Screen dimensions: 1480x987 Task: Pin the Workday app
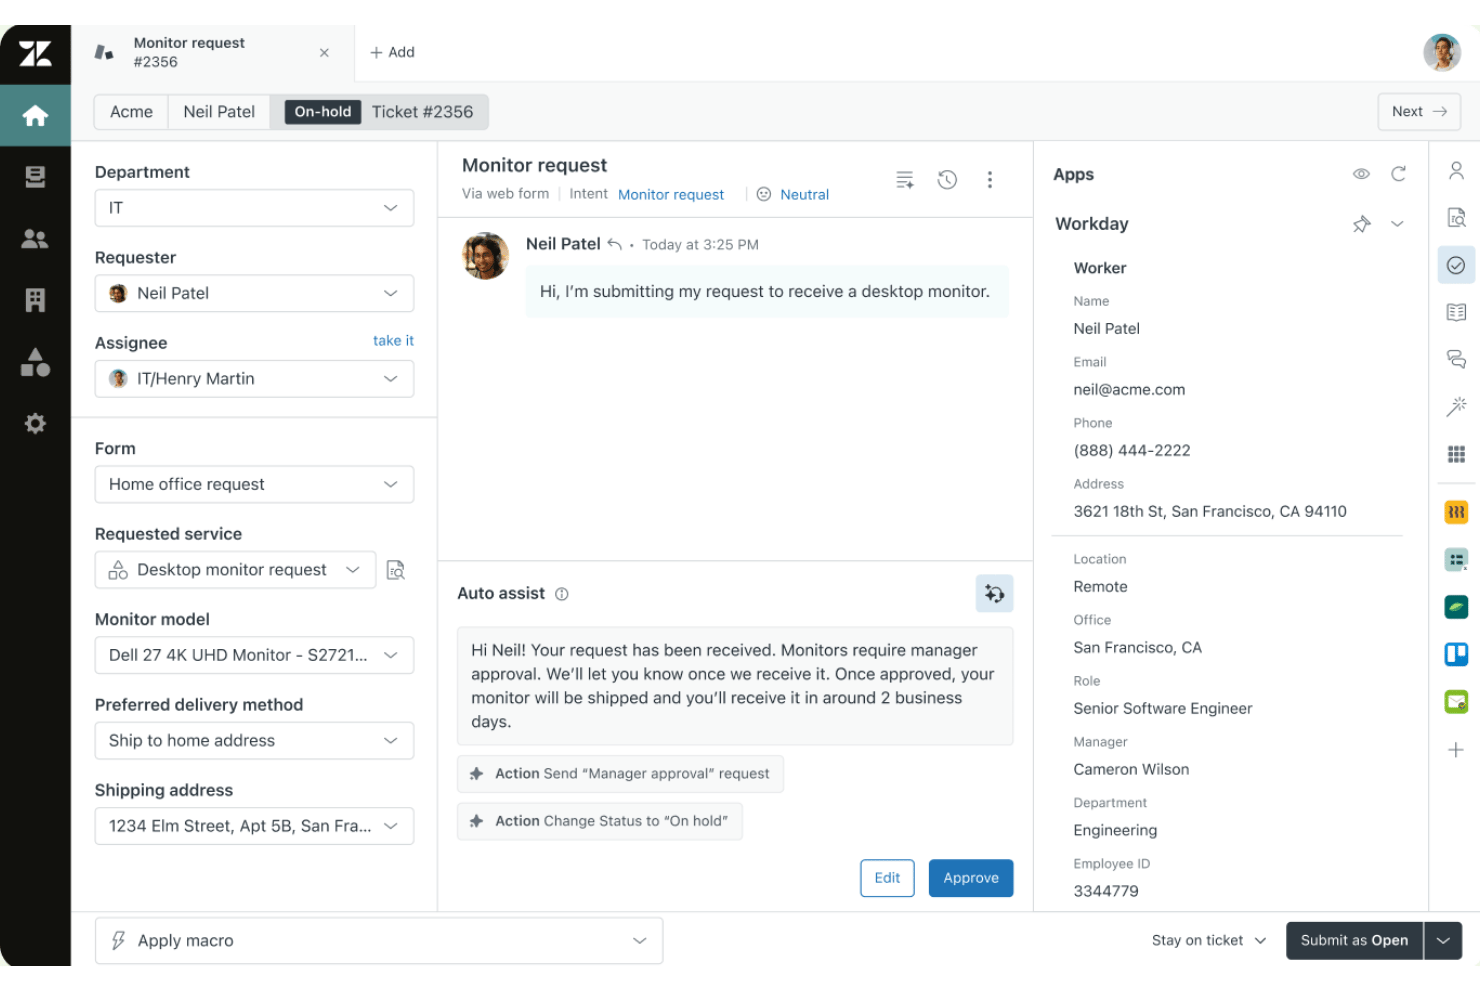click(1361, 224)
